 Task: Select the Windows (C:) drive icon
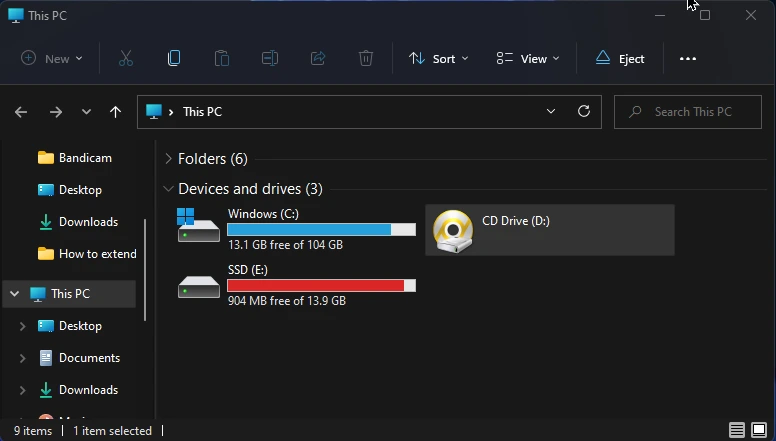pyautogui.click(x=198, y=225)
